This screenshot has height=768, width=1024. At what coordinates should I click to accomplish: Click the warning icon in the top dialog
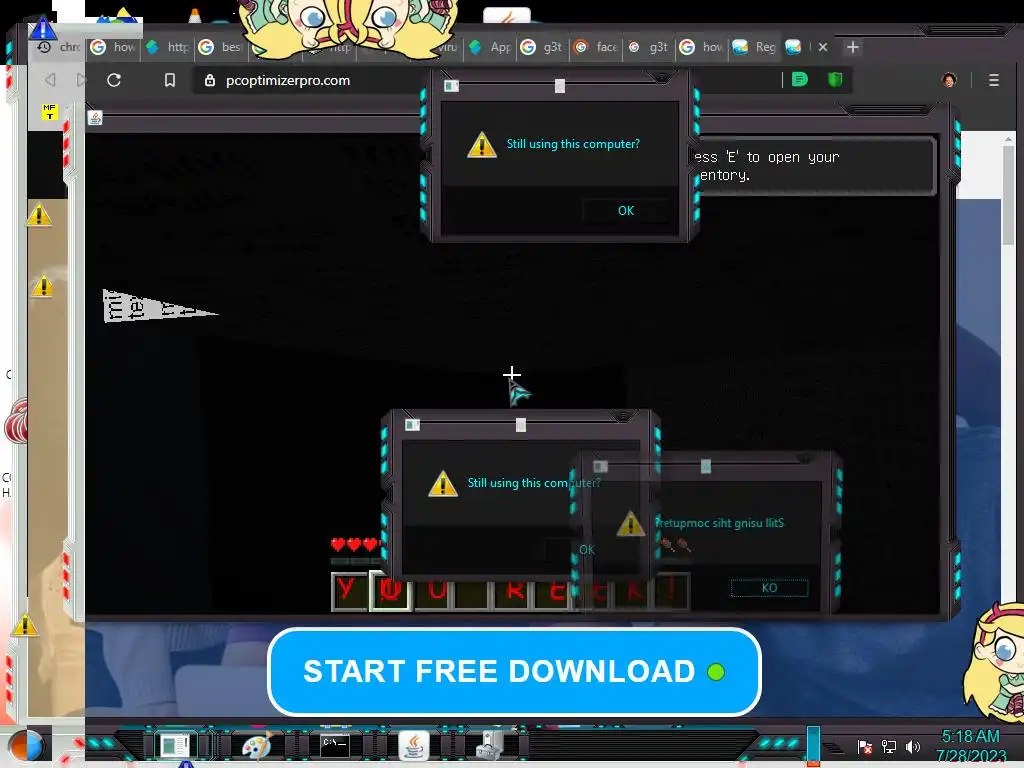click(x=481, y=144)
